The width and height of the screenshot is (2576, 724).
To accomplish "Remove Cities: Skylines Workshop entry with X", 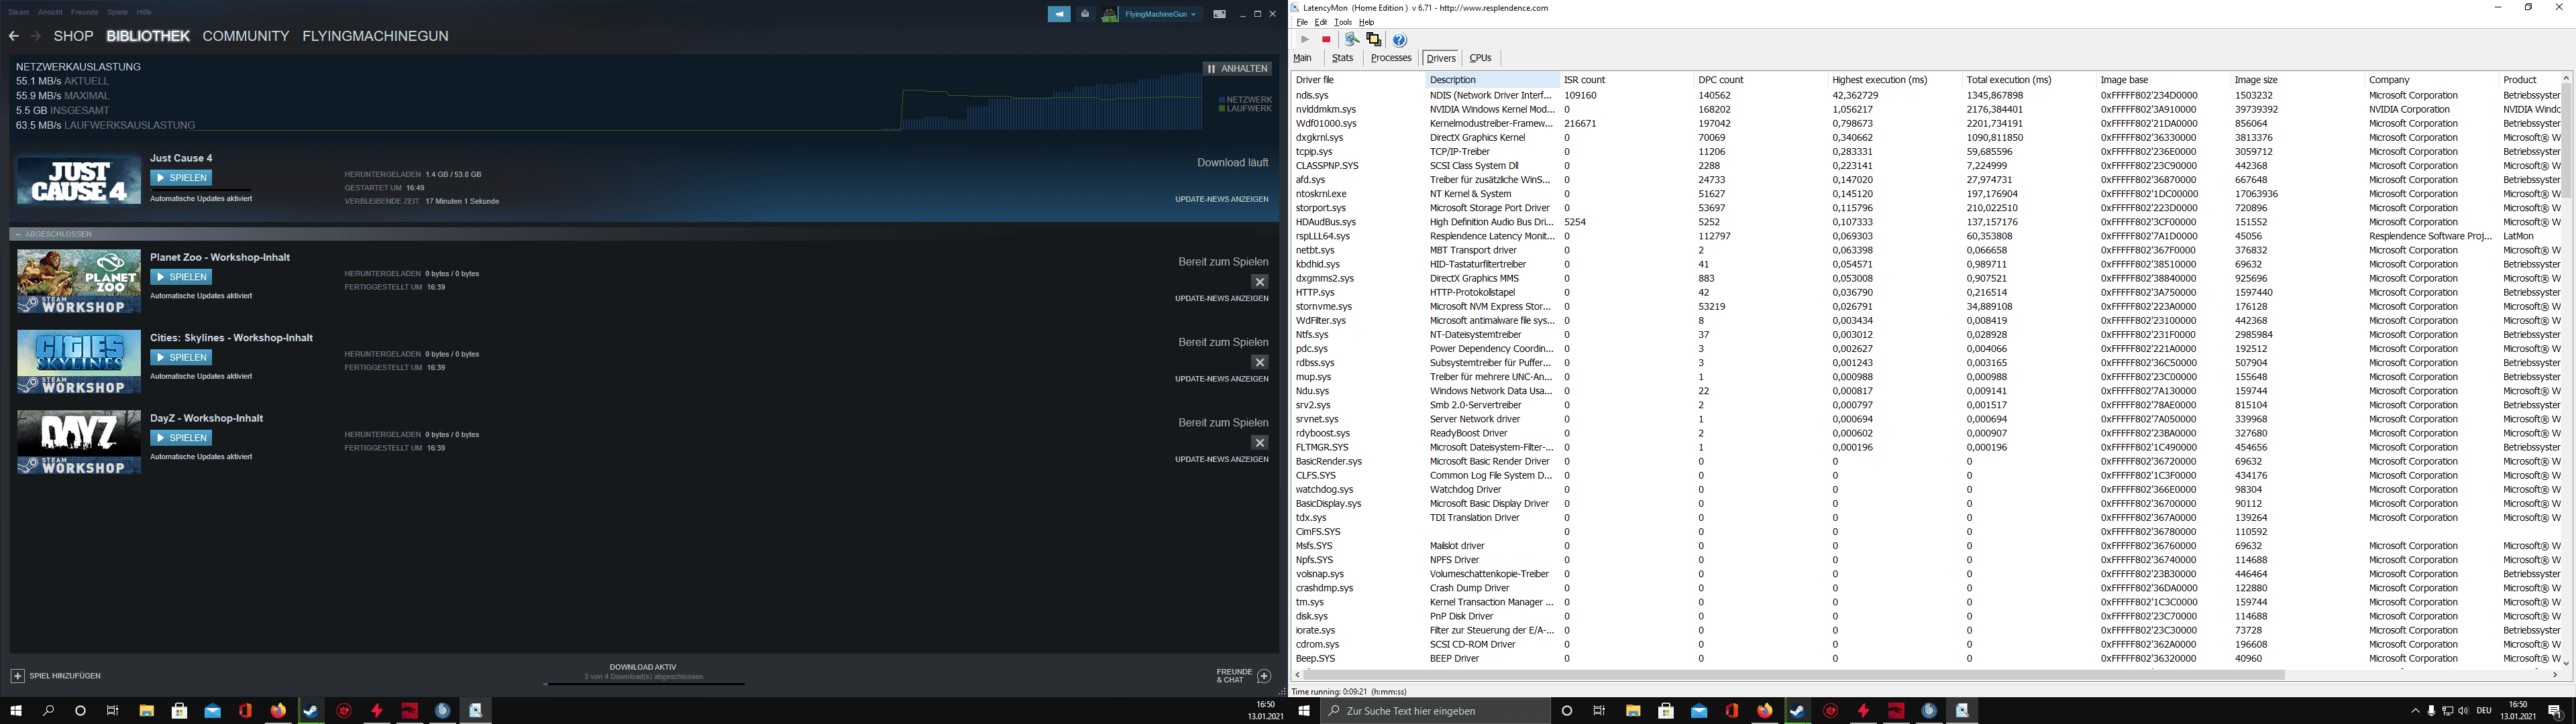I will [x=1260, y=362].
